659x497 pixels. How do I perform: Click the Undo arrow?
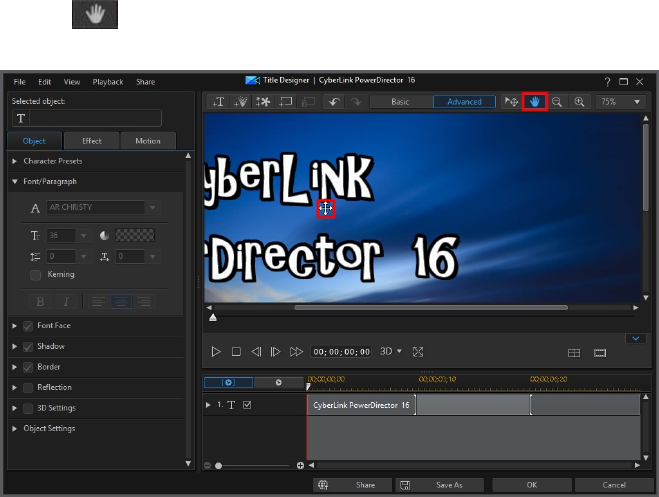point(334,102)
